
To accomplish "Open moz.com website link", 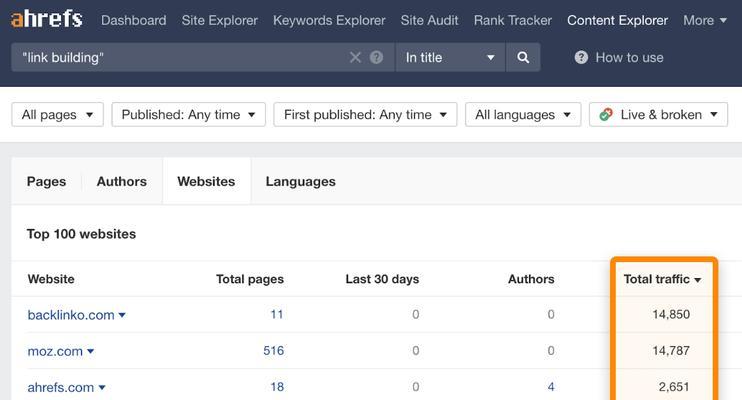I will (x=55, y=351).
